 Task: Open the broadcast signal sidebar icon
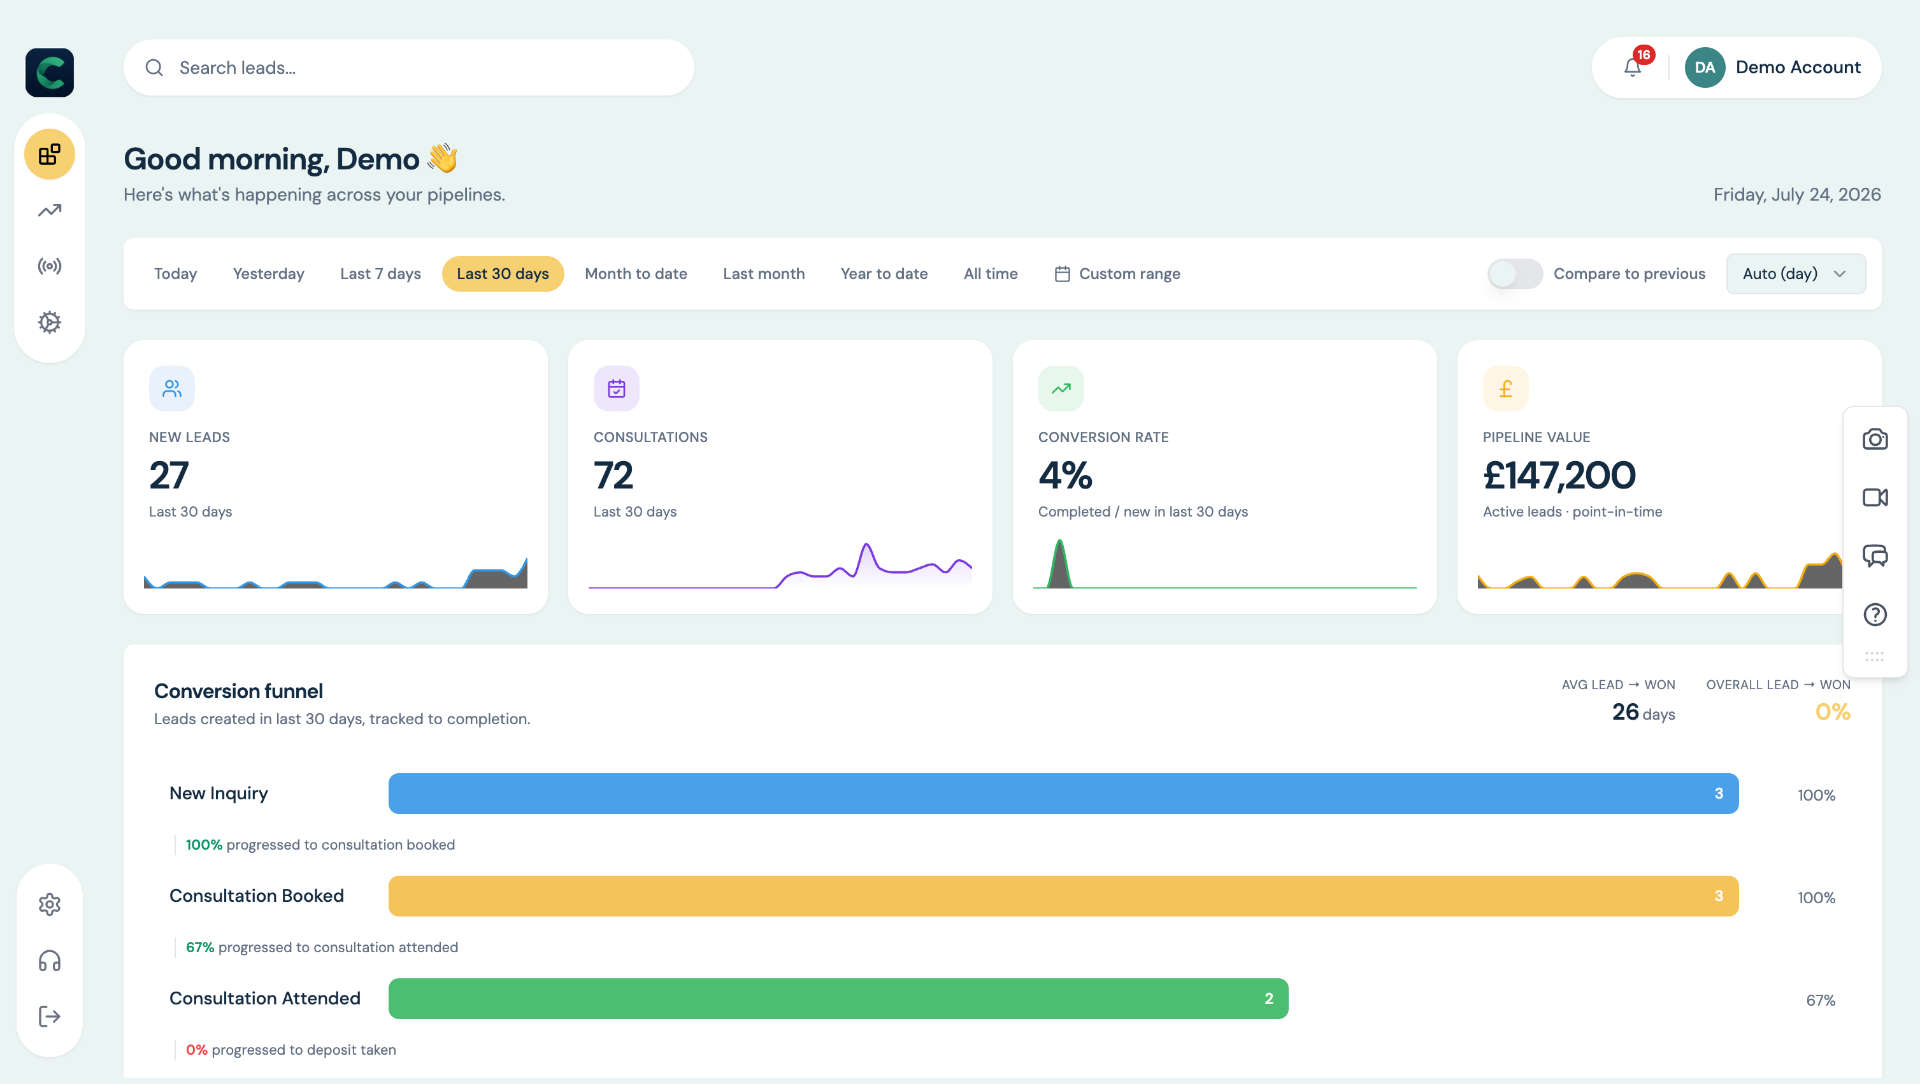tap(50, 266)
